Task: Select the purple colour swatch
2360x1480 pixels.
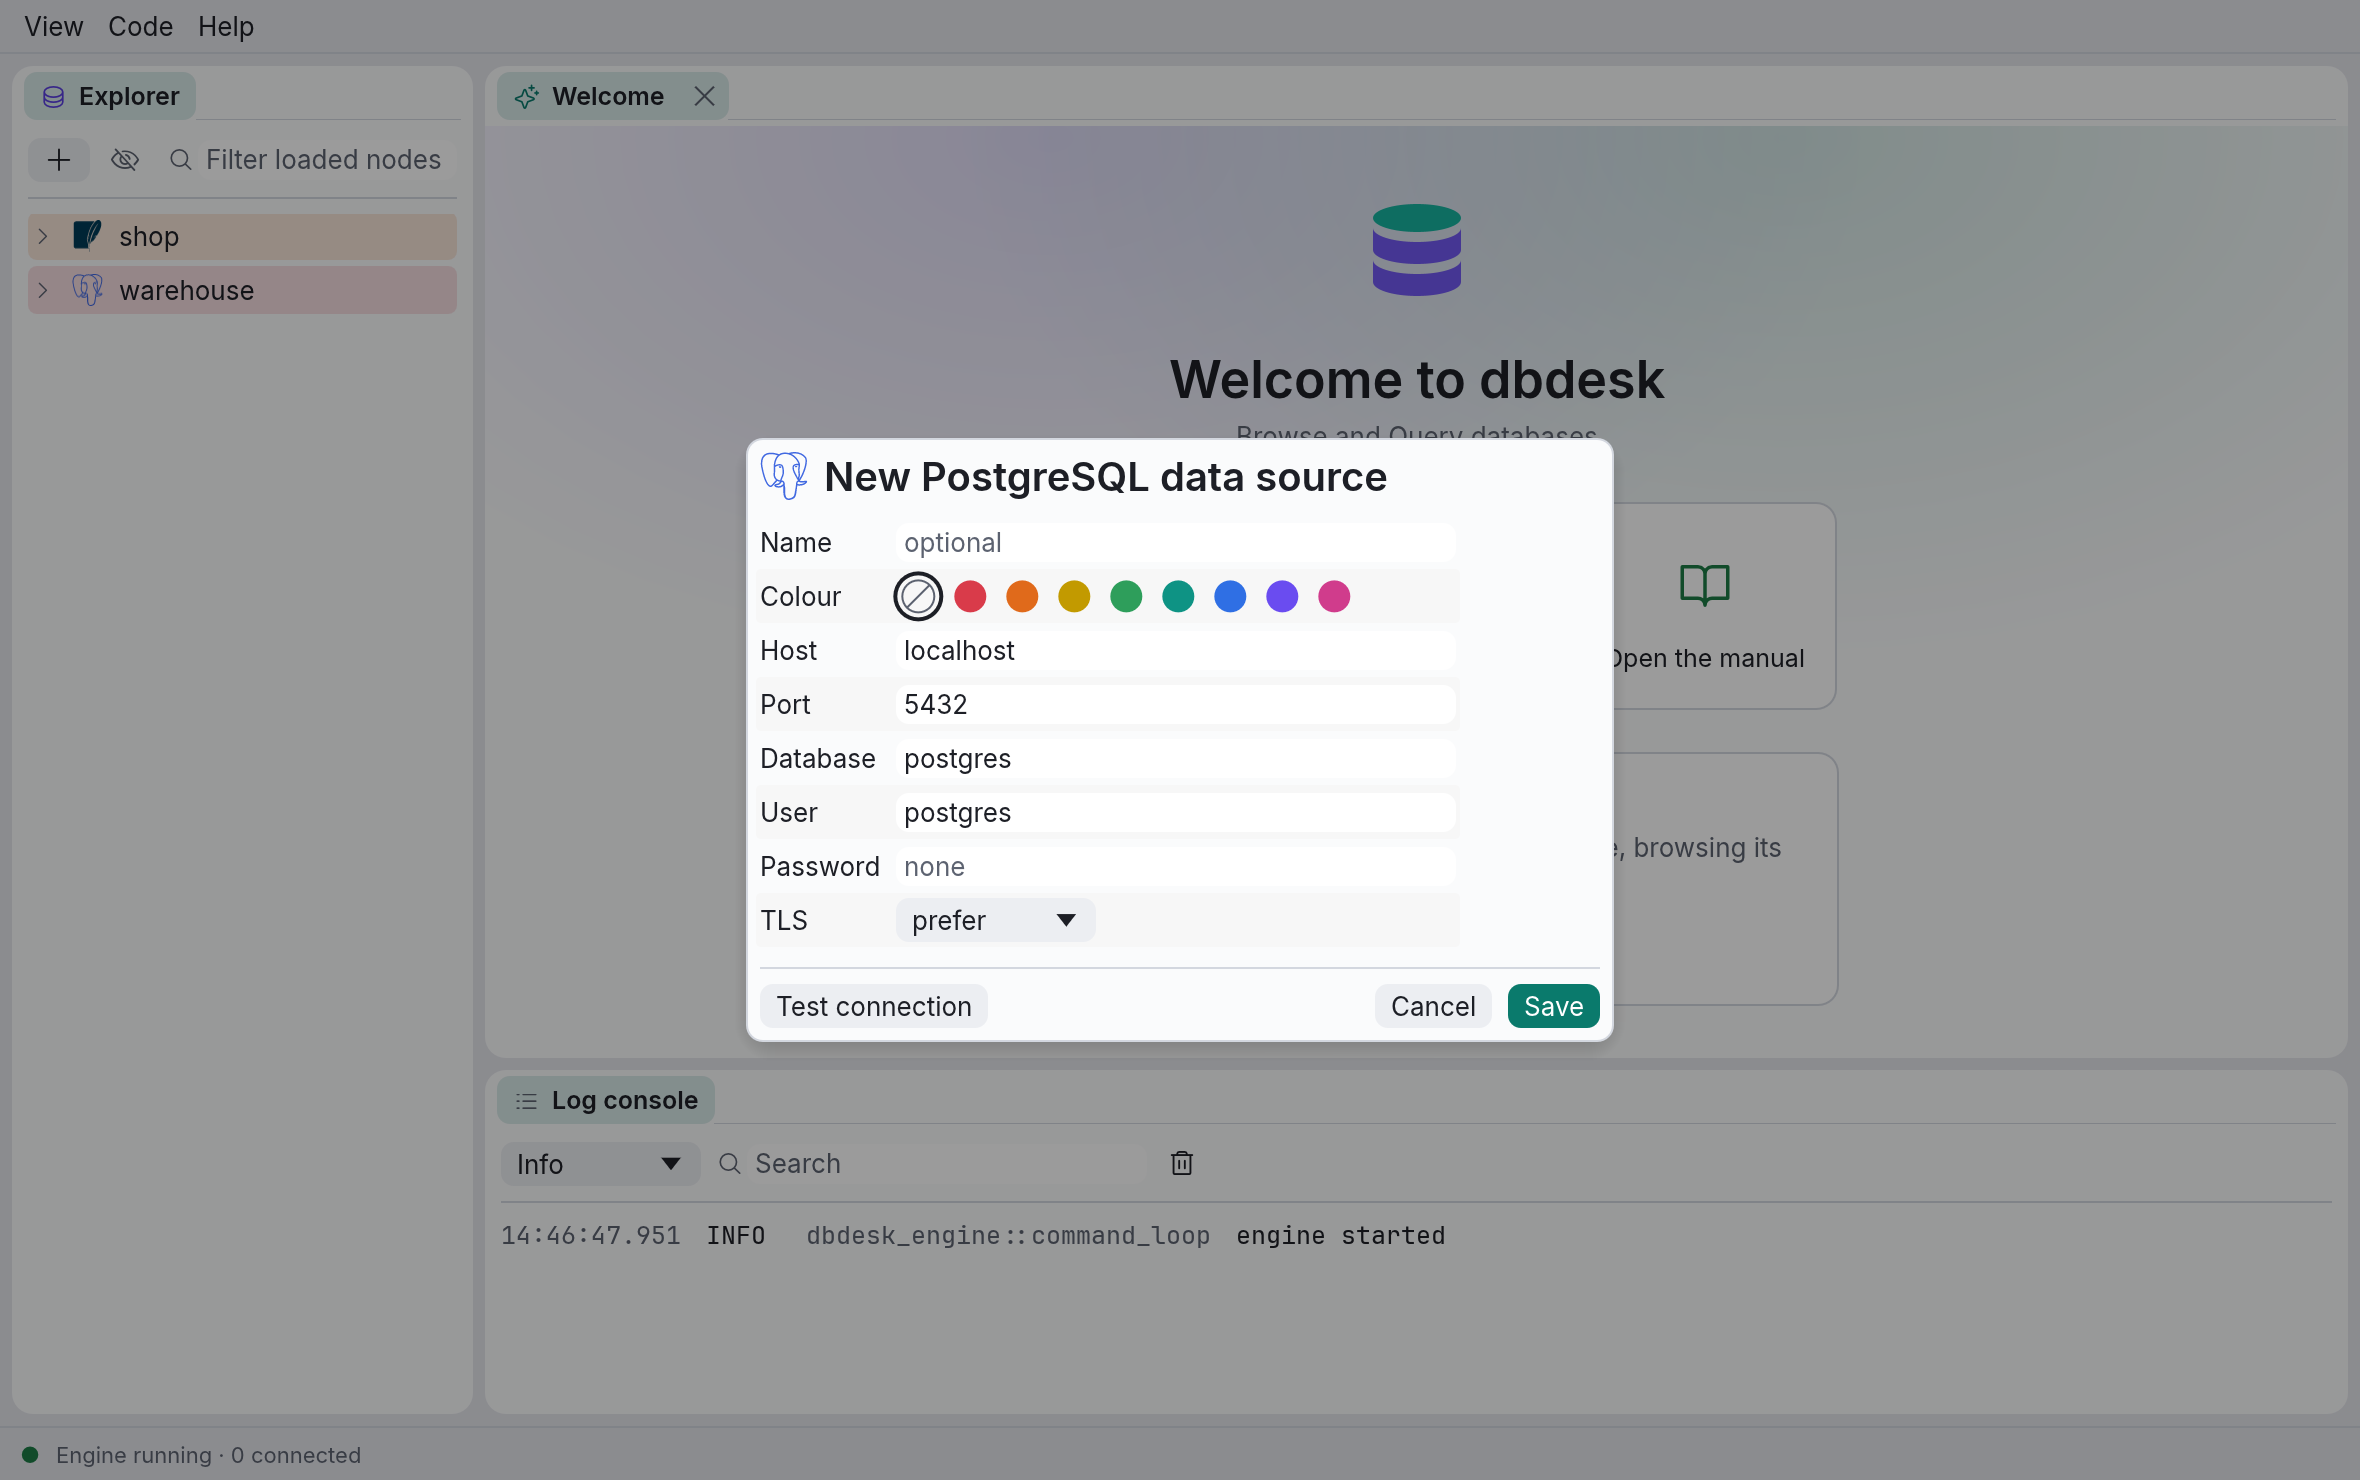Action: 1282,597
